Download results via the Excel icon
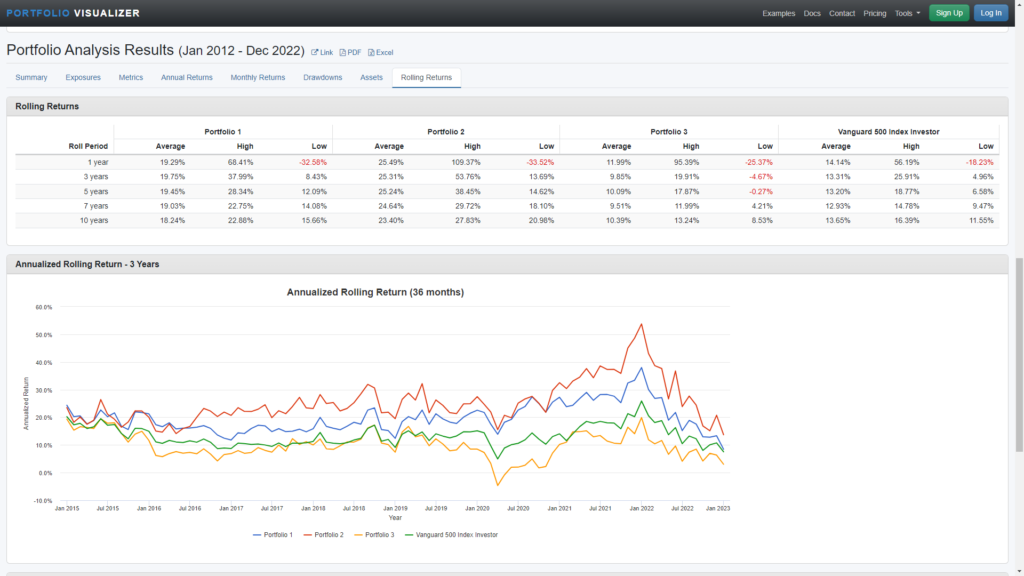1024x576 pixels. coord(380,52)
